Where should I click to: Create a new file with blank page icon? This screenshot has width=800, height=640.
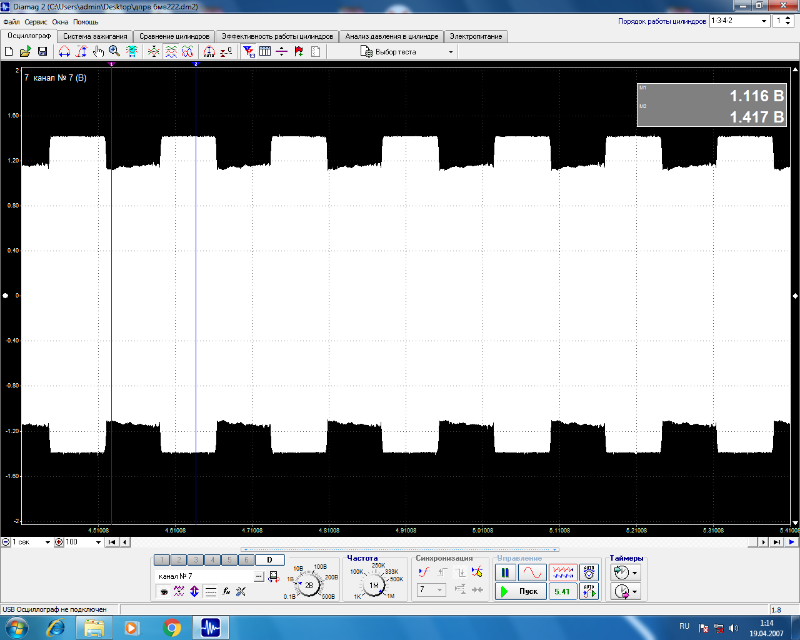point(9,52)
